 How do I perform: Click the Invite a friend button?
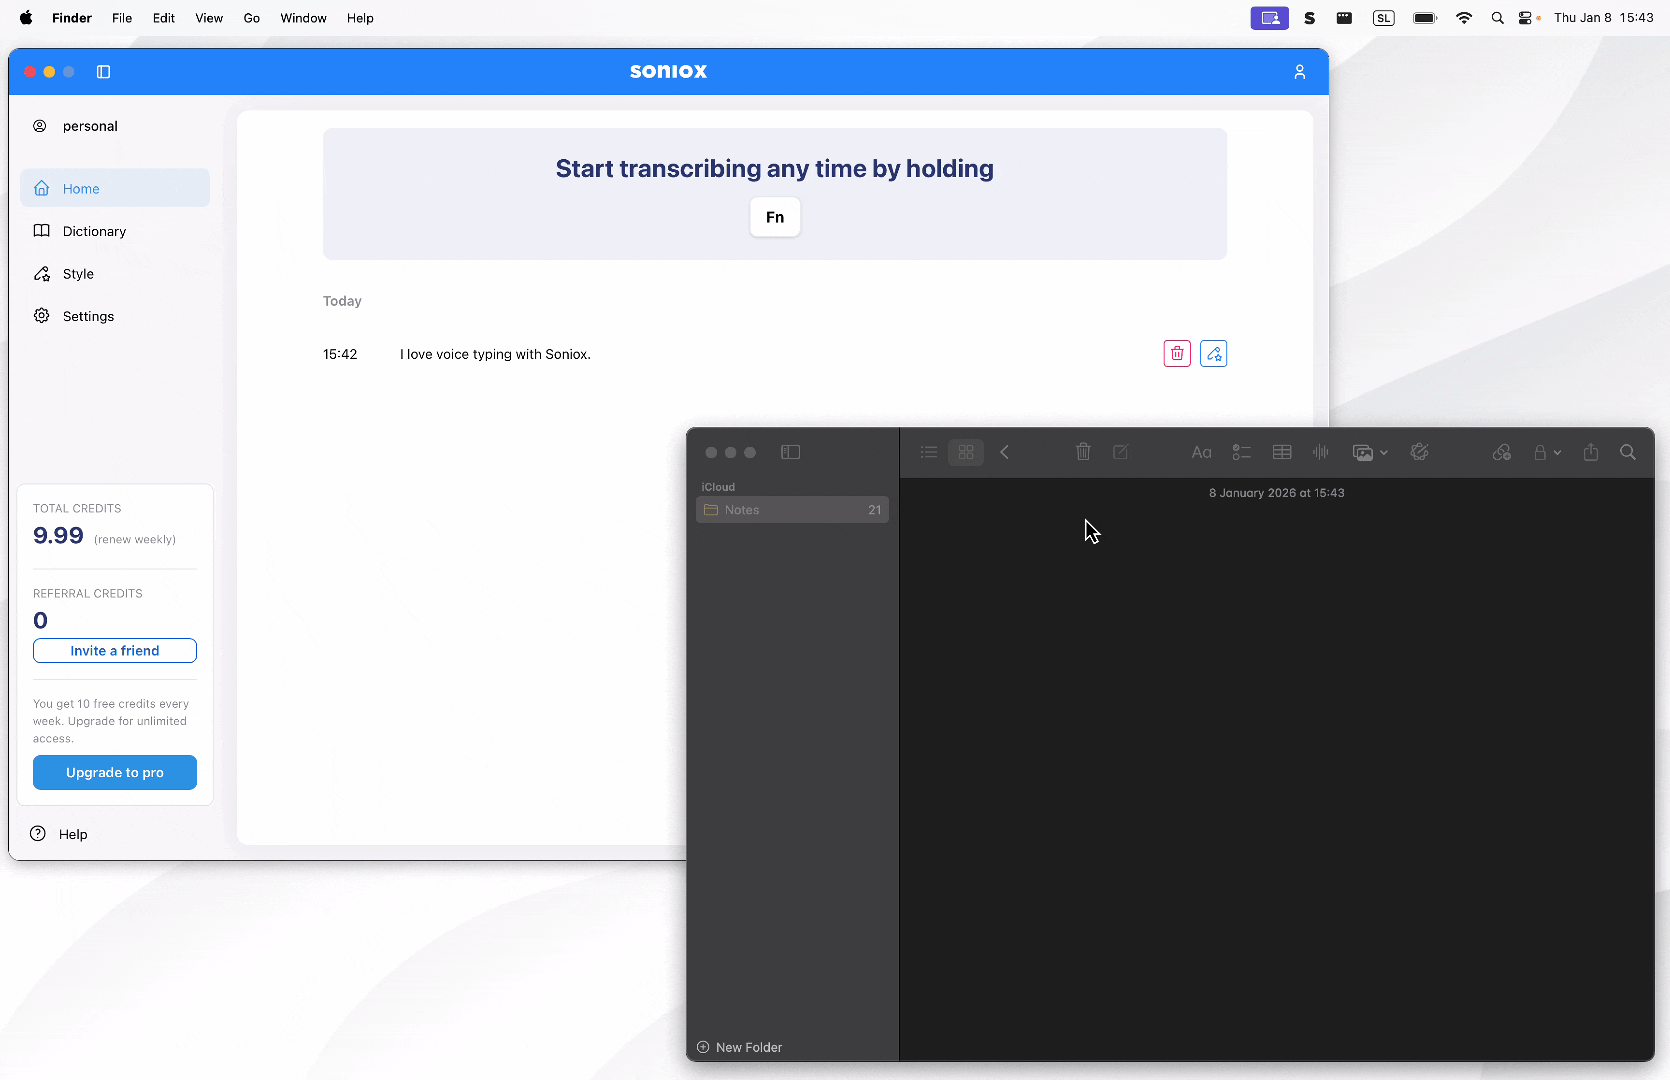(114, 650)
